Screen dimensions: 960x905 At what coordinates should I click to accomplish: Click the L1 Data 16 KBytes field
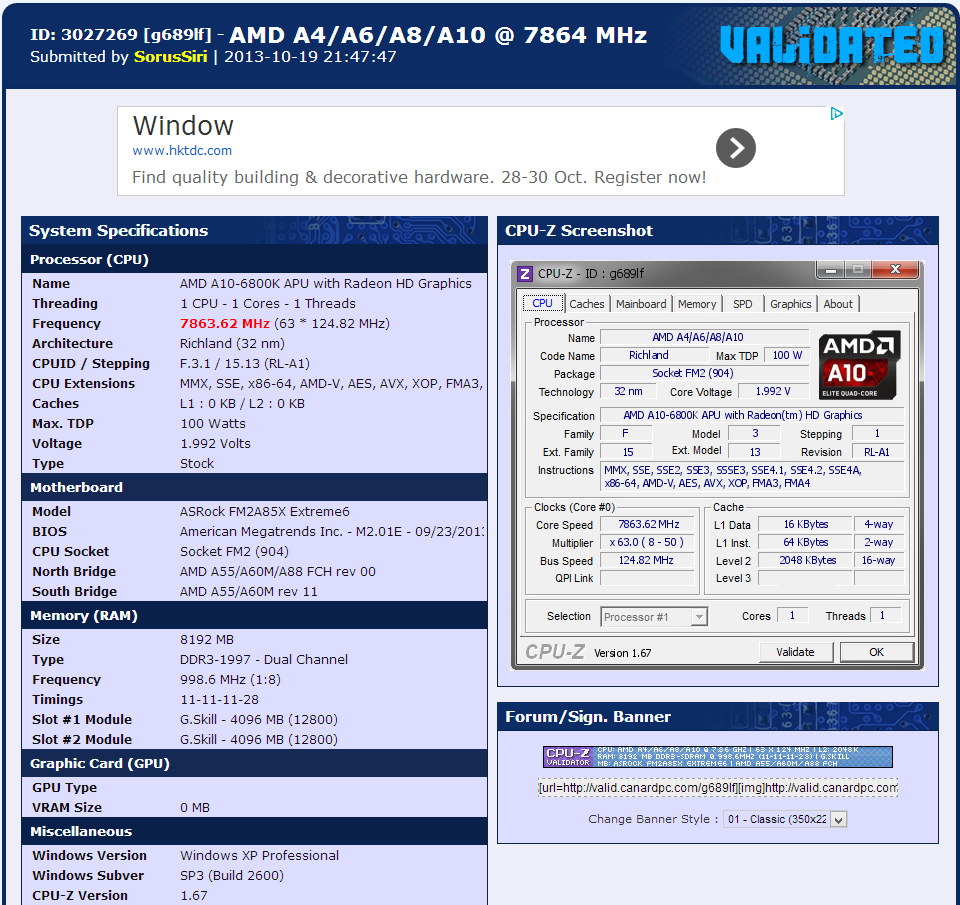click(806, 524)
